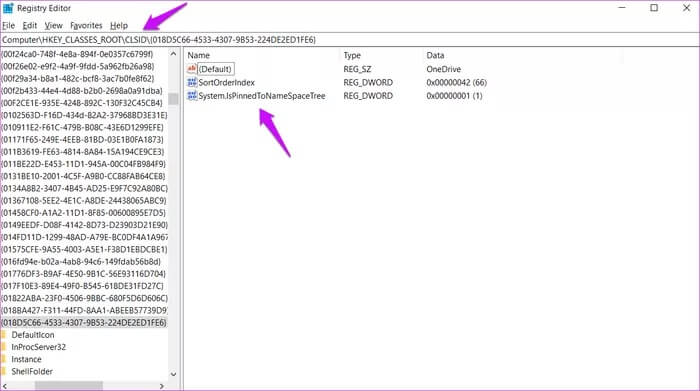Select key {00f26e02-e9f2-4a9f-9fdd-5a962fb26a98}
Image resolution: width=700 pixels, height=391 pixels.
[78, 66]
